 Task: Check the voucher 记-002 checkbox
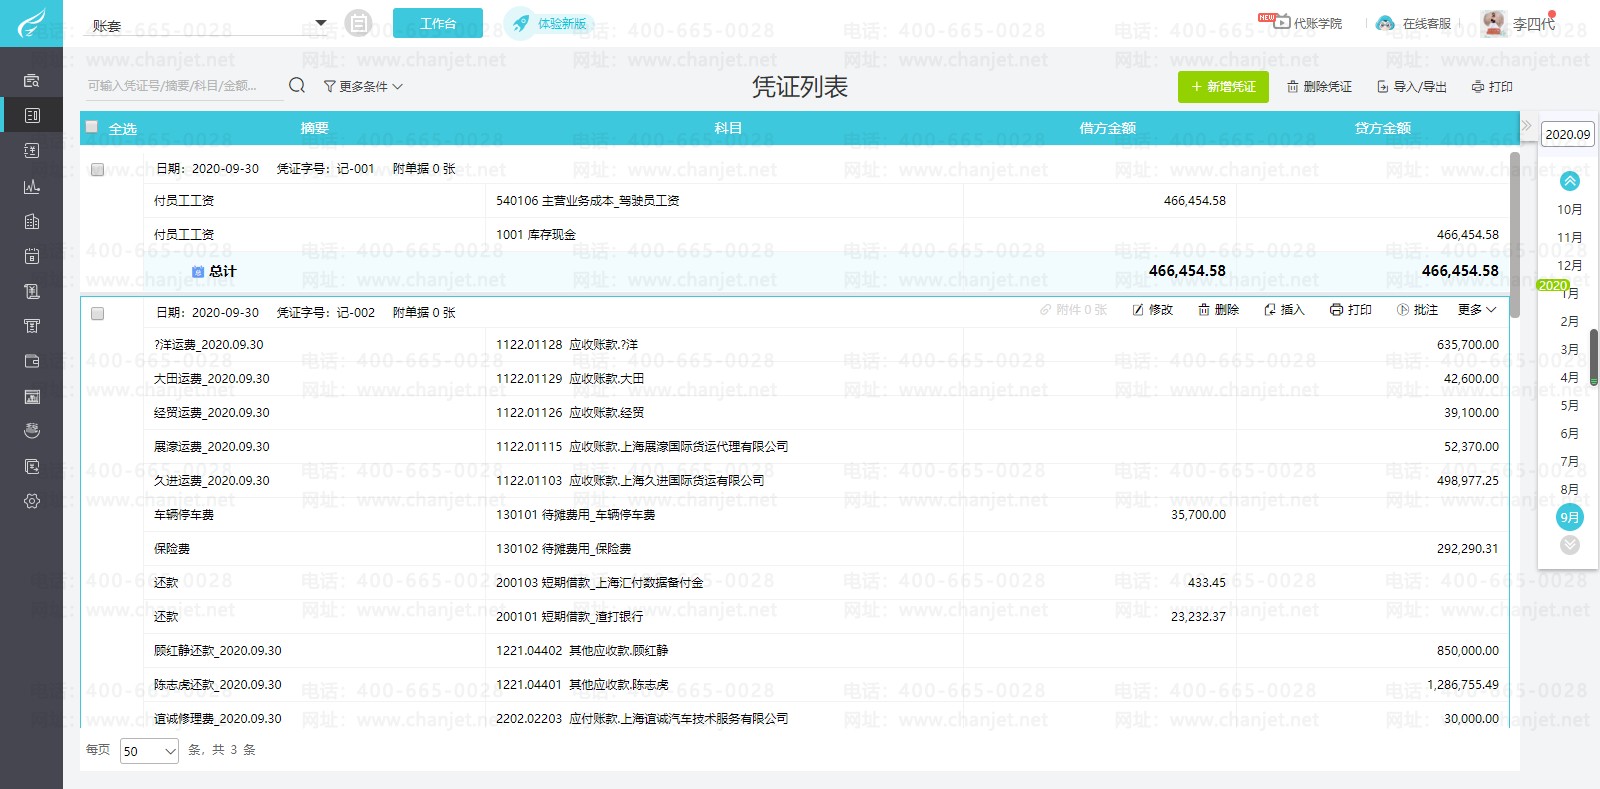click(x=98, y=314)
